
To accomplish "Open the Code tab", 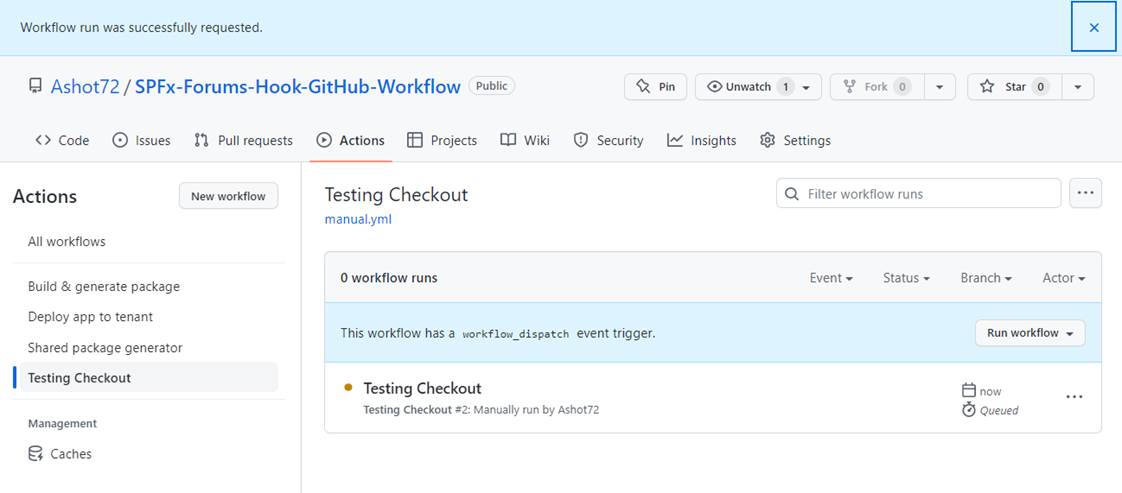I will point(62,141).
